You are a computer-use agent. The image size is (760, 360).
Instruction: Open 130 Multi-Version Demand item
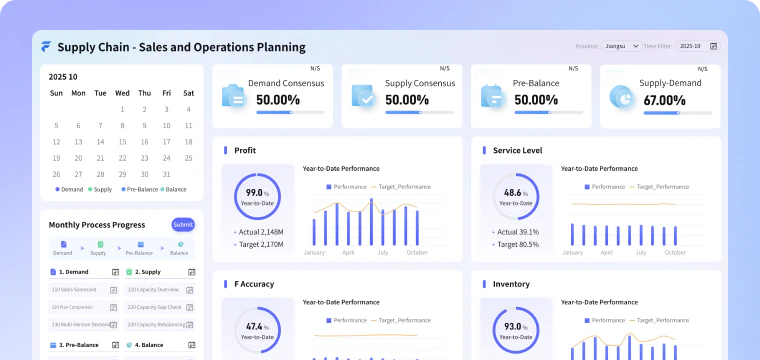[84, 325]
